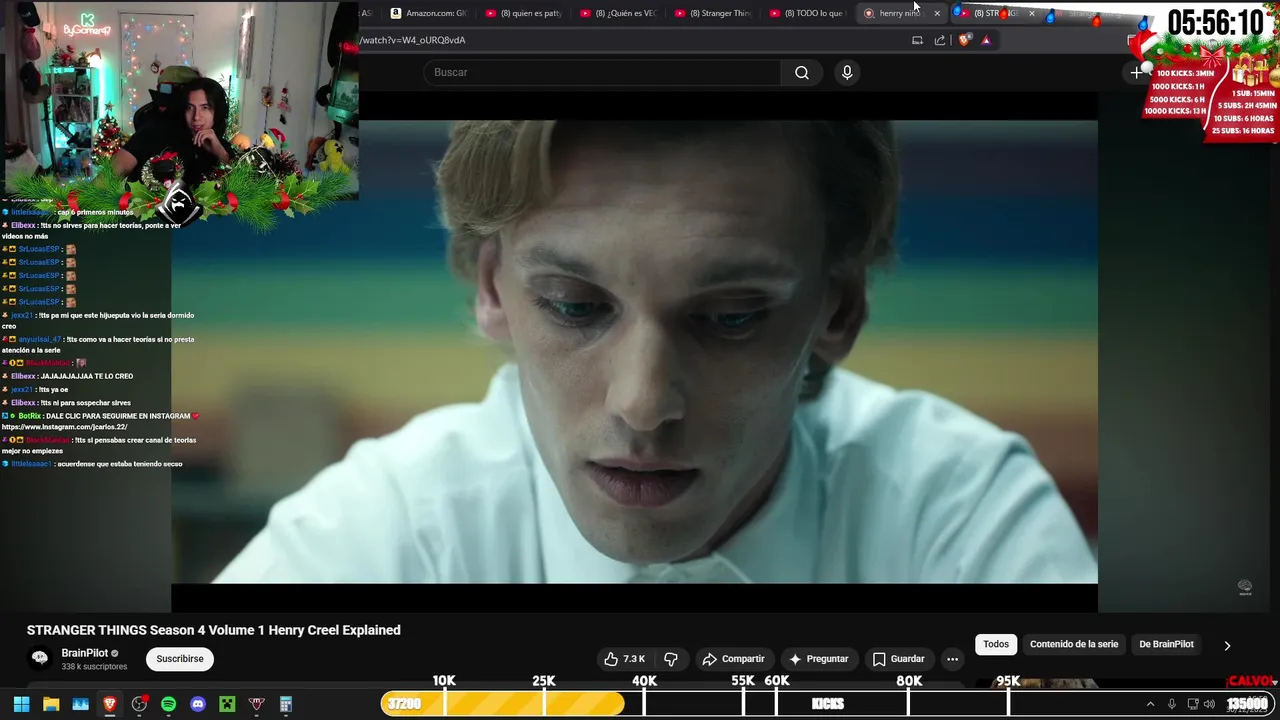Open Calculator from taskbar

286,704
